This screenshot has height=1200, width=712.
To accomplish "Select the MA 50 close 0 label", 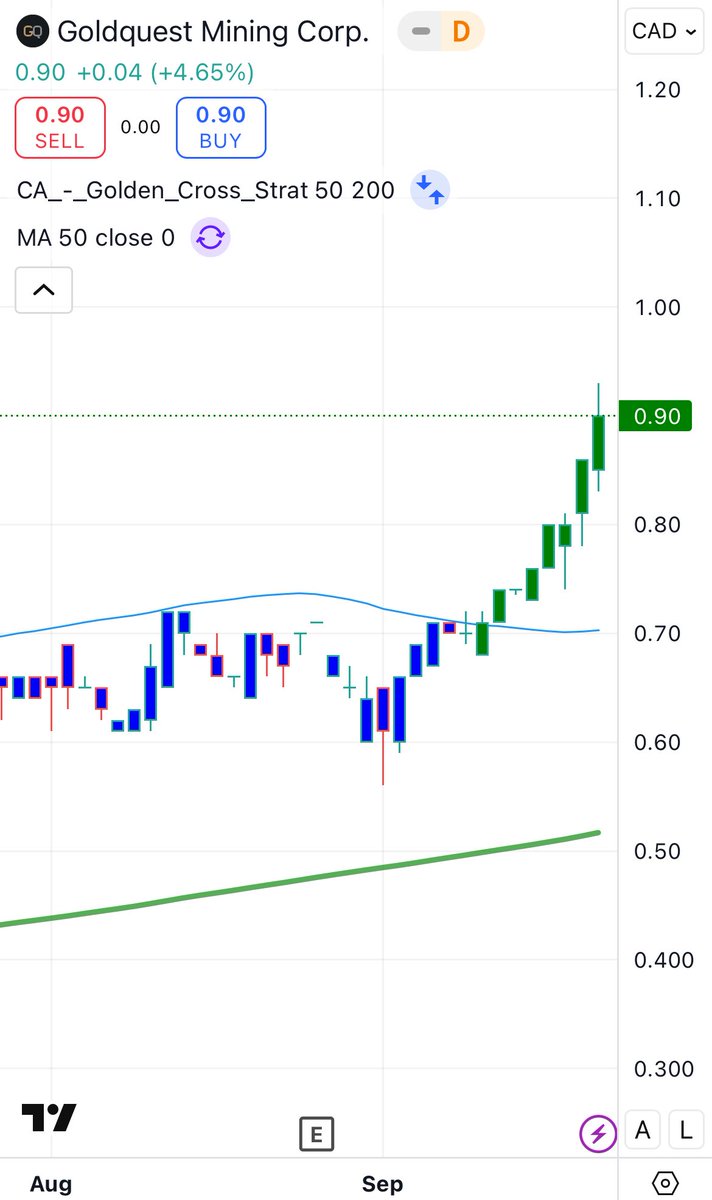I will tap(96, 238).
